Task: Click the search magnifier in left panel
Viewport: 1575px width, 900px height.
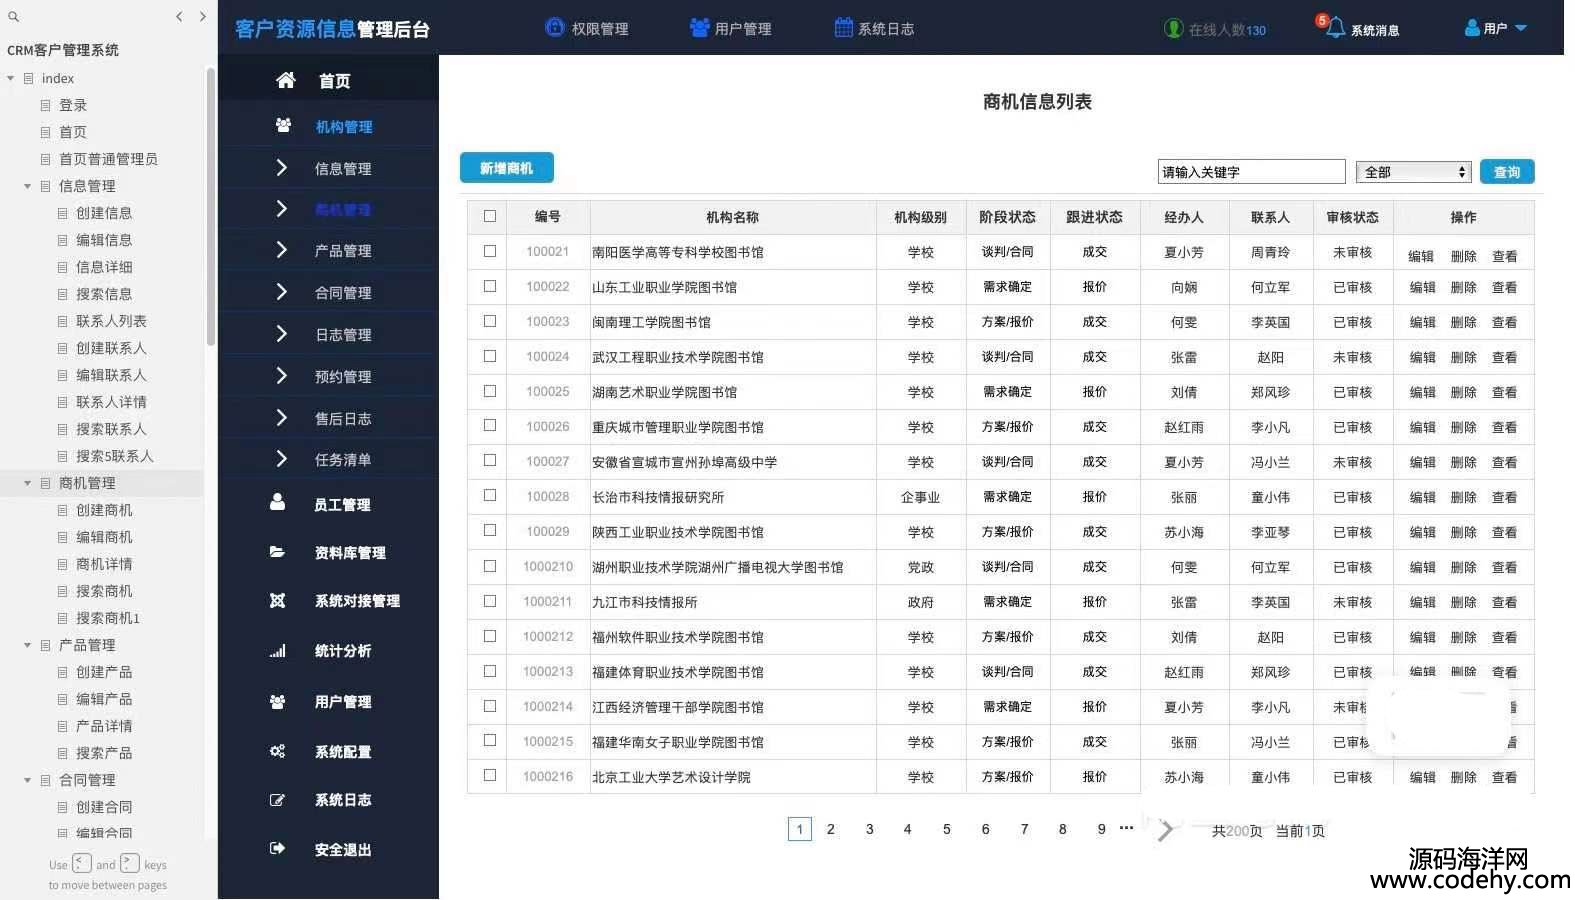Action: tap(14, 16)
